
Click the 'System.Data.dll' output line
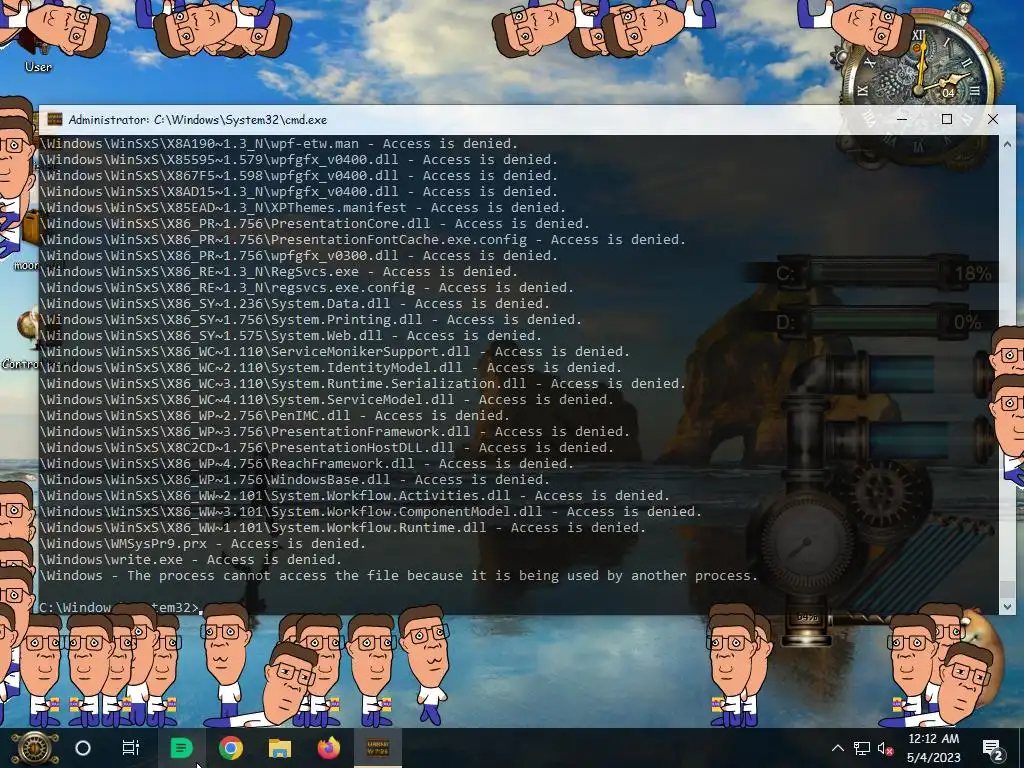tap(295, 304)
